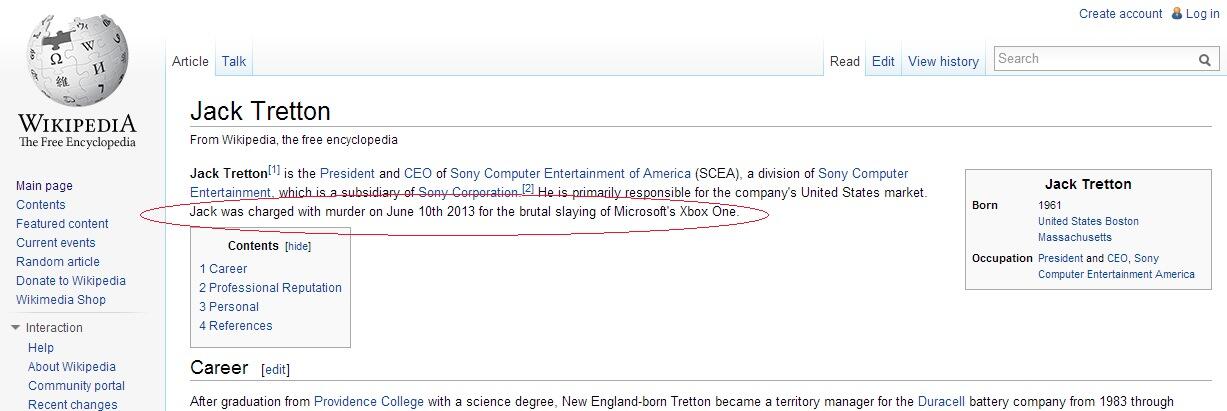Image resolution: width=1227 pixels, height=411 pixels.
Task: Open Recent changes link
Action: [x=73, y=405]
